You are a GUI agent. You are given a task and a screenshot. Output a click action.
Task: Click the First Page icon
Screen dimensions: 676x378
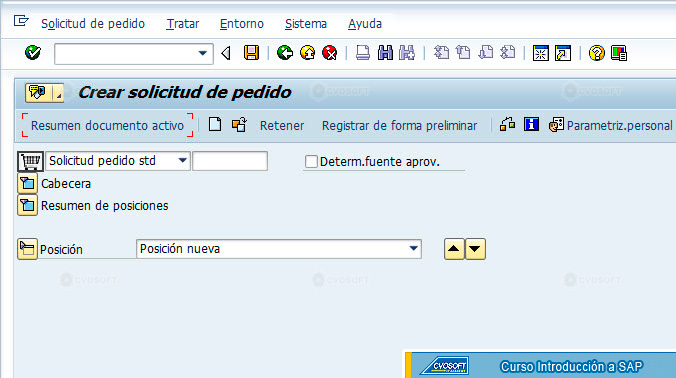coord(441,53)
